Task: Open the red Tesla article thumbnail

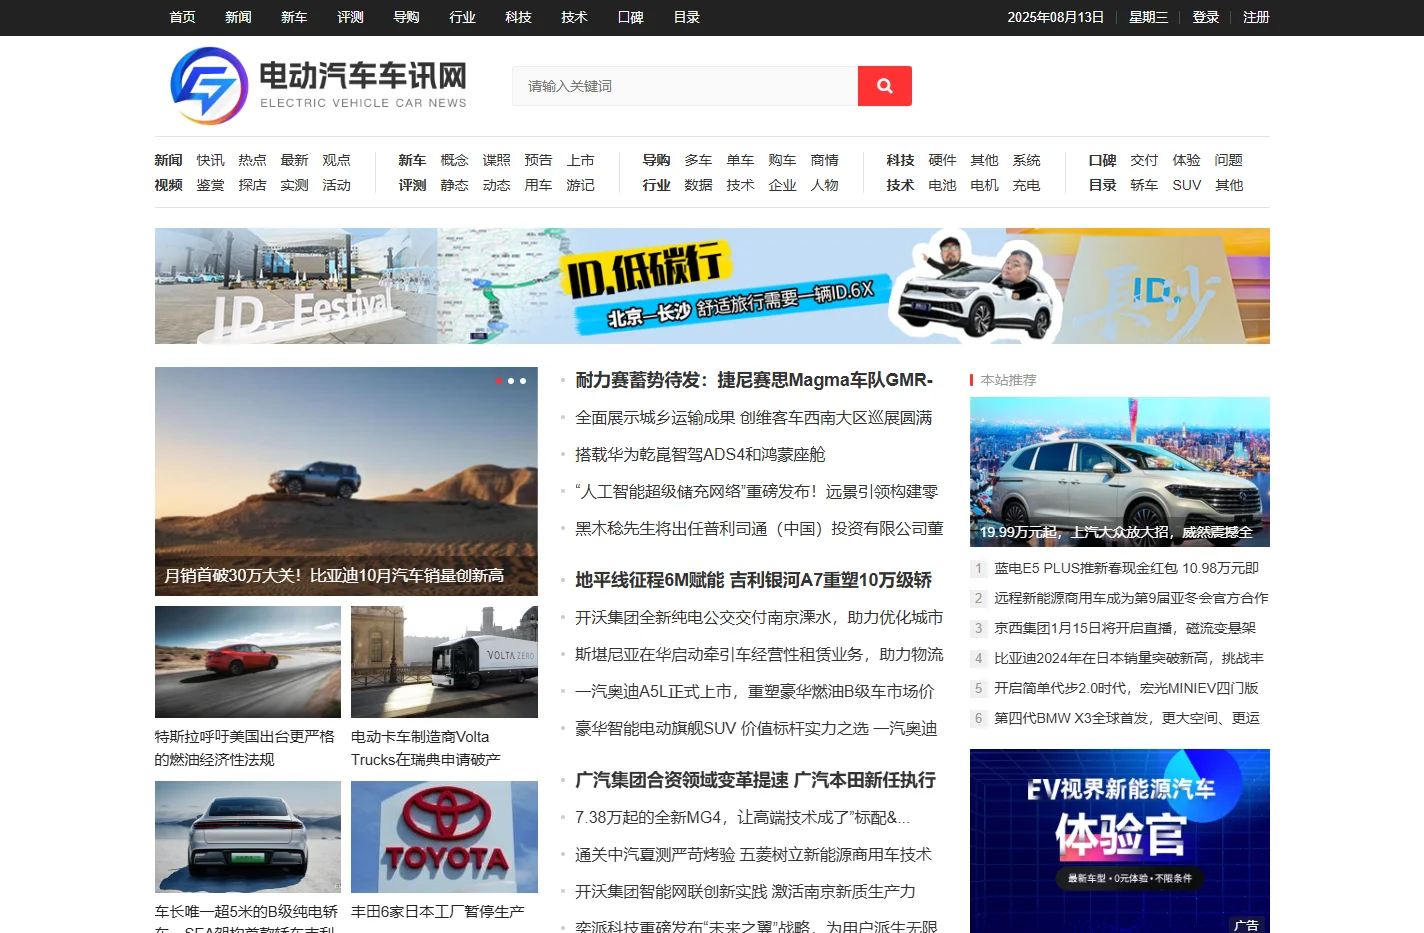Action: (248, 662)
